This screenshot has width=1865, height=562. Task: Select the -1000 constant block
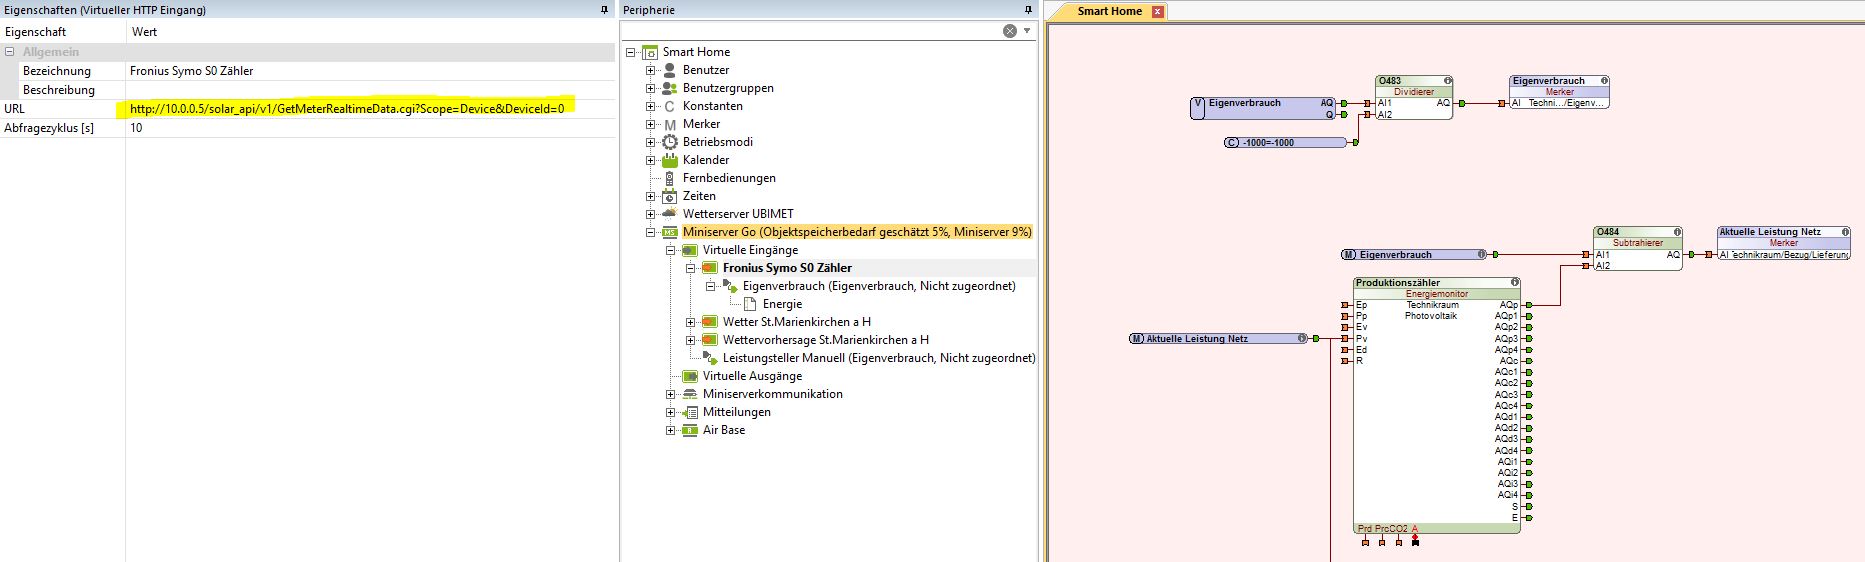pyautogui.click(x=1285, y=142)
